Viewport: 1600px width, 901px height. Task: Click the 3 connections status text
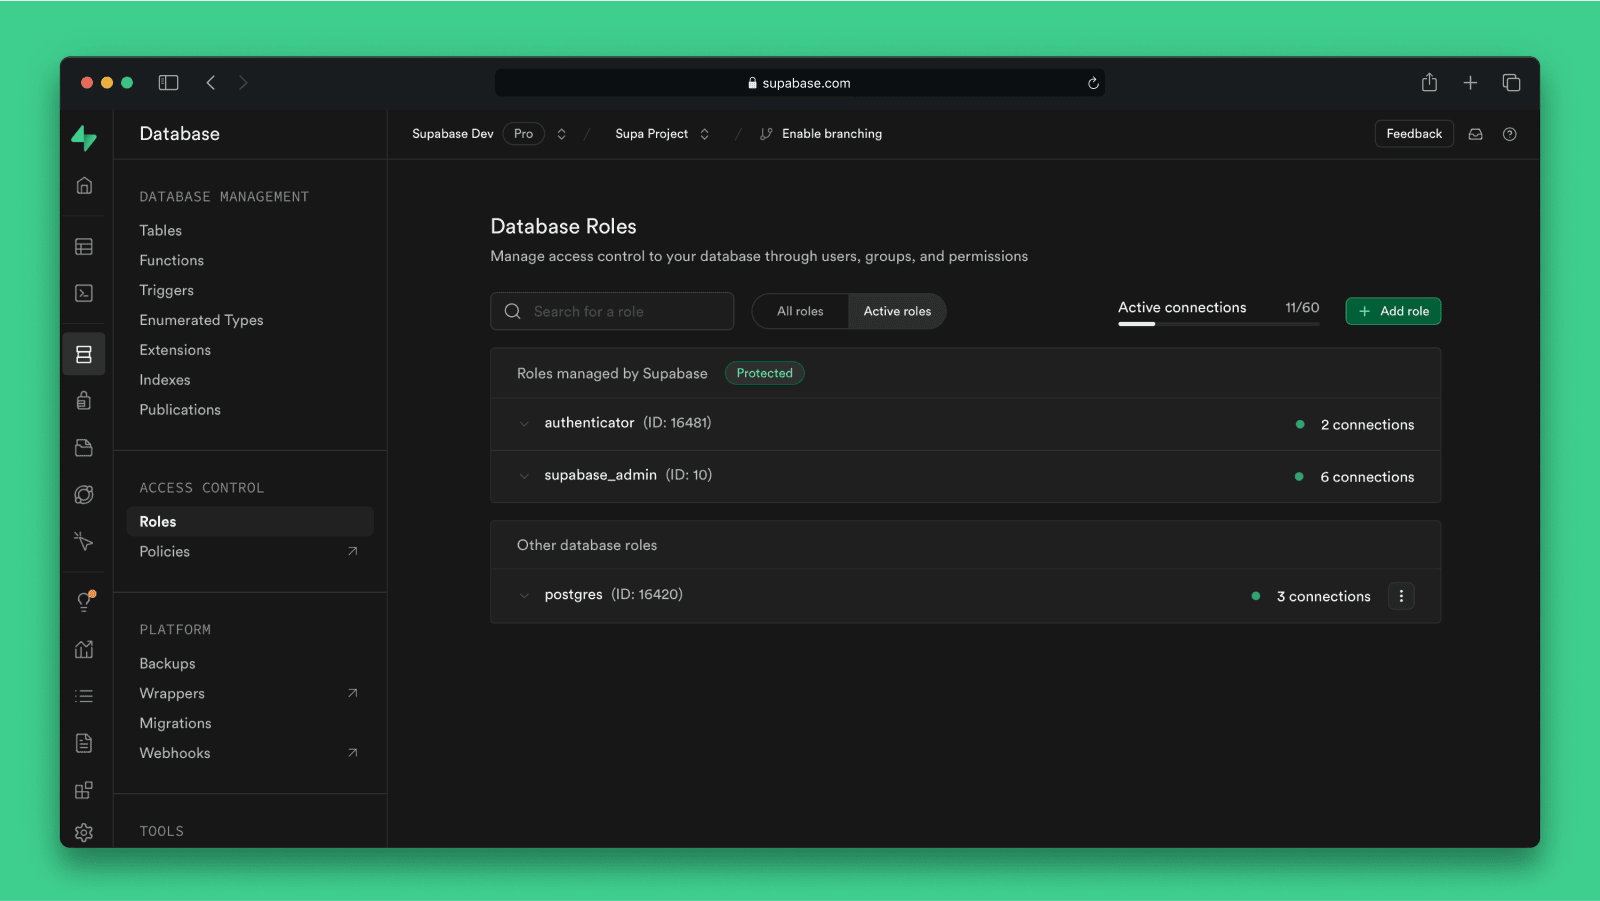tap(1323, 597)
